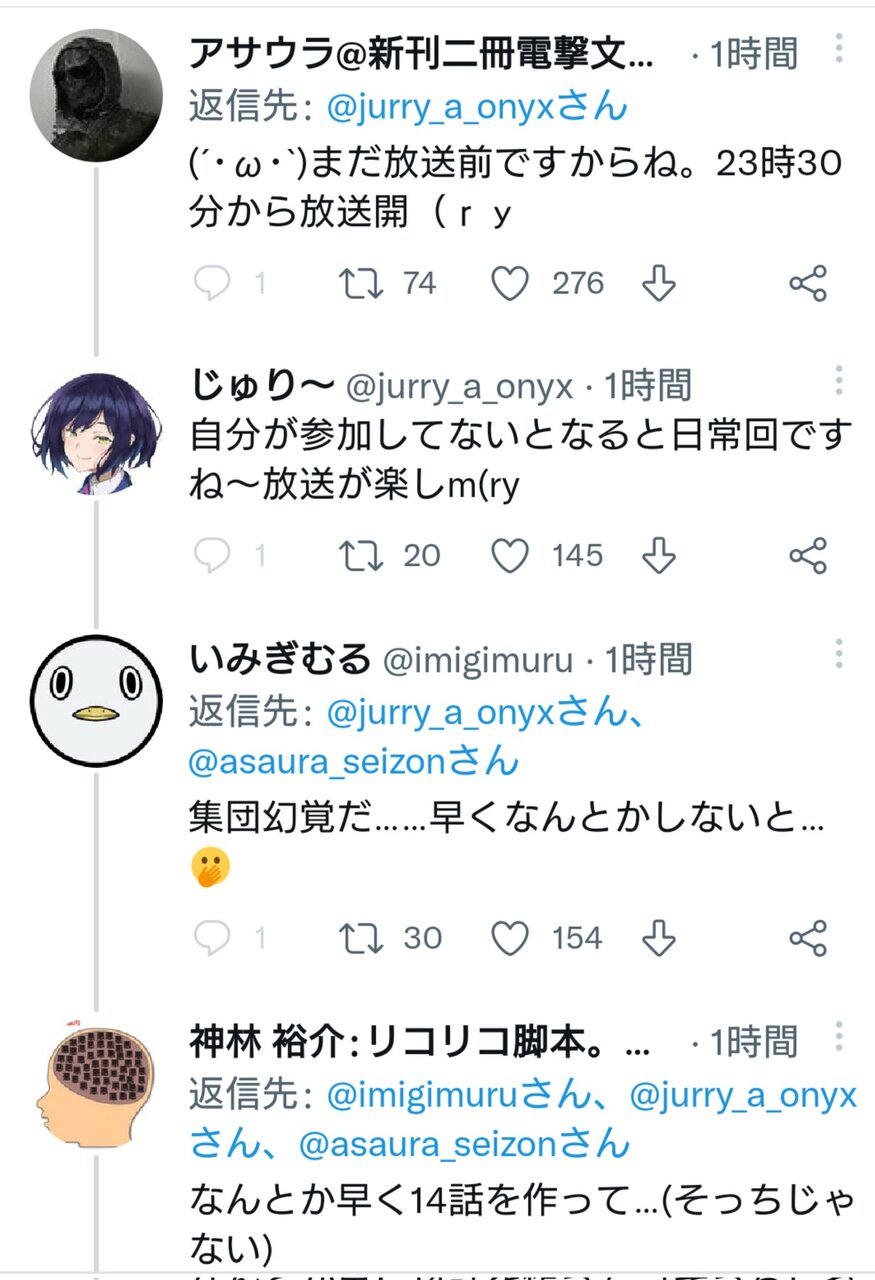The height and width of the screenshot is (1280, 875).
Task: Retweet じゅり〜's tweet with 20 retweets
Action: [360, 556]
